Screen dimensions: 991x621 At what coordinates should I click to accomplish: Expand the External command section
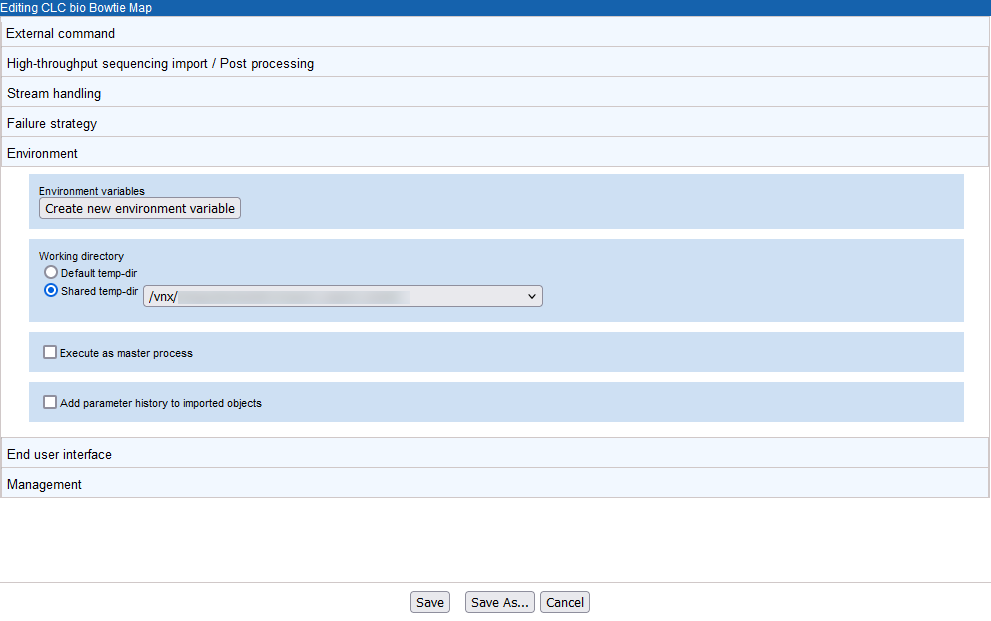tap(61, 33)
